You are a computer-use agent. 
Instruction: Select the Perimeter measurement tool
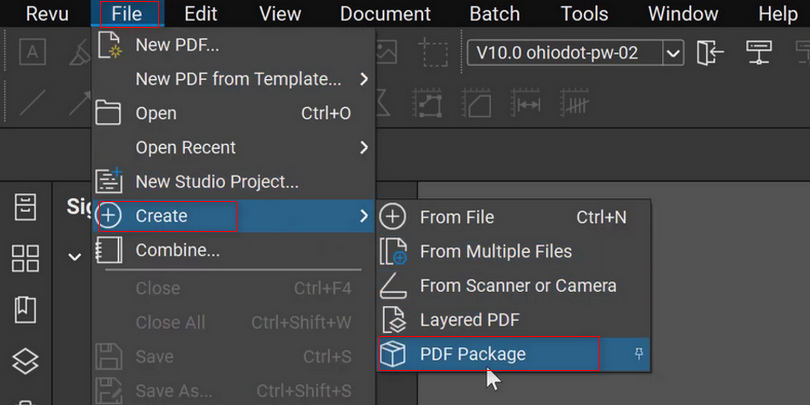(x=427, y=103)
